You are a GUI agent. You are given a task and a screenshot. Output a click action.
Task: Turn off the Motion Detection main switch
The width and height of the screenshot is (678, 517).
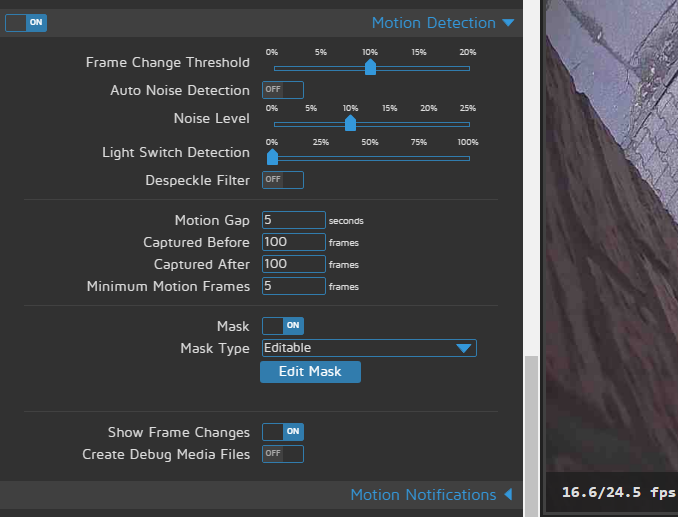pyautogui.click(x=26, y=22)
